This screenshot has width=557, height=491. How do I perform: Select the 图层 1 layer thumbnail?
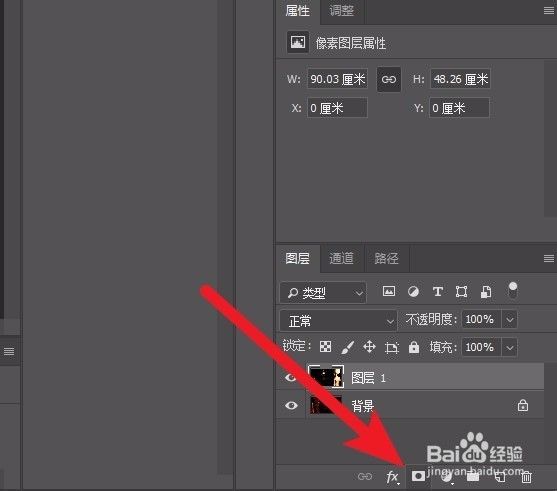click(326, 377)
